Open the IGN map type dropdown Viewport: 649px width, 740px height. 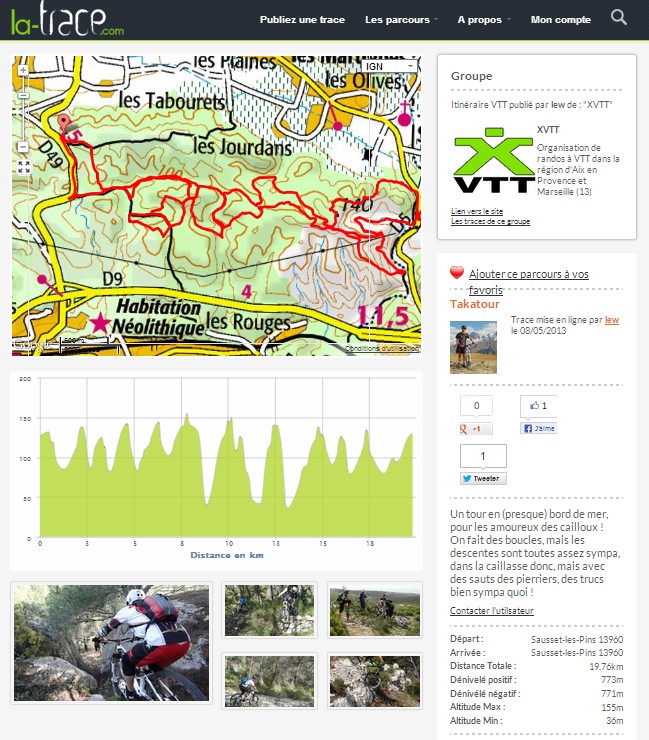click(389, 67)
